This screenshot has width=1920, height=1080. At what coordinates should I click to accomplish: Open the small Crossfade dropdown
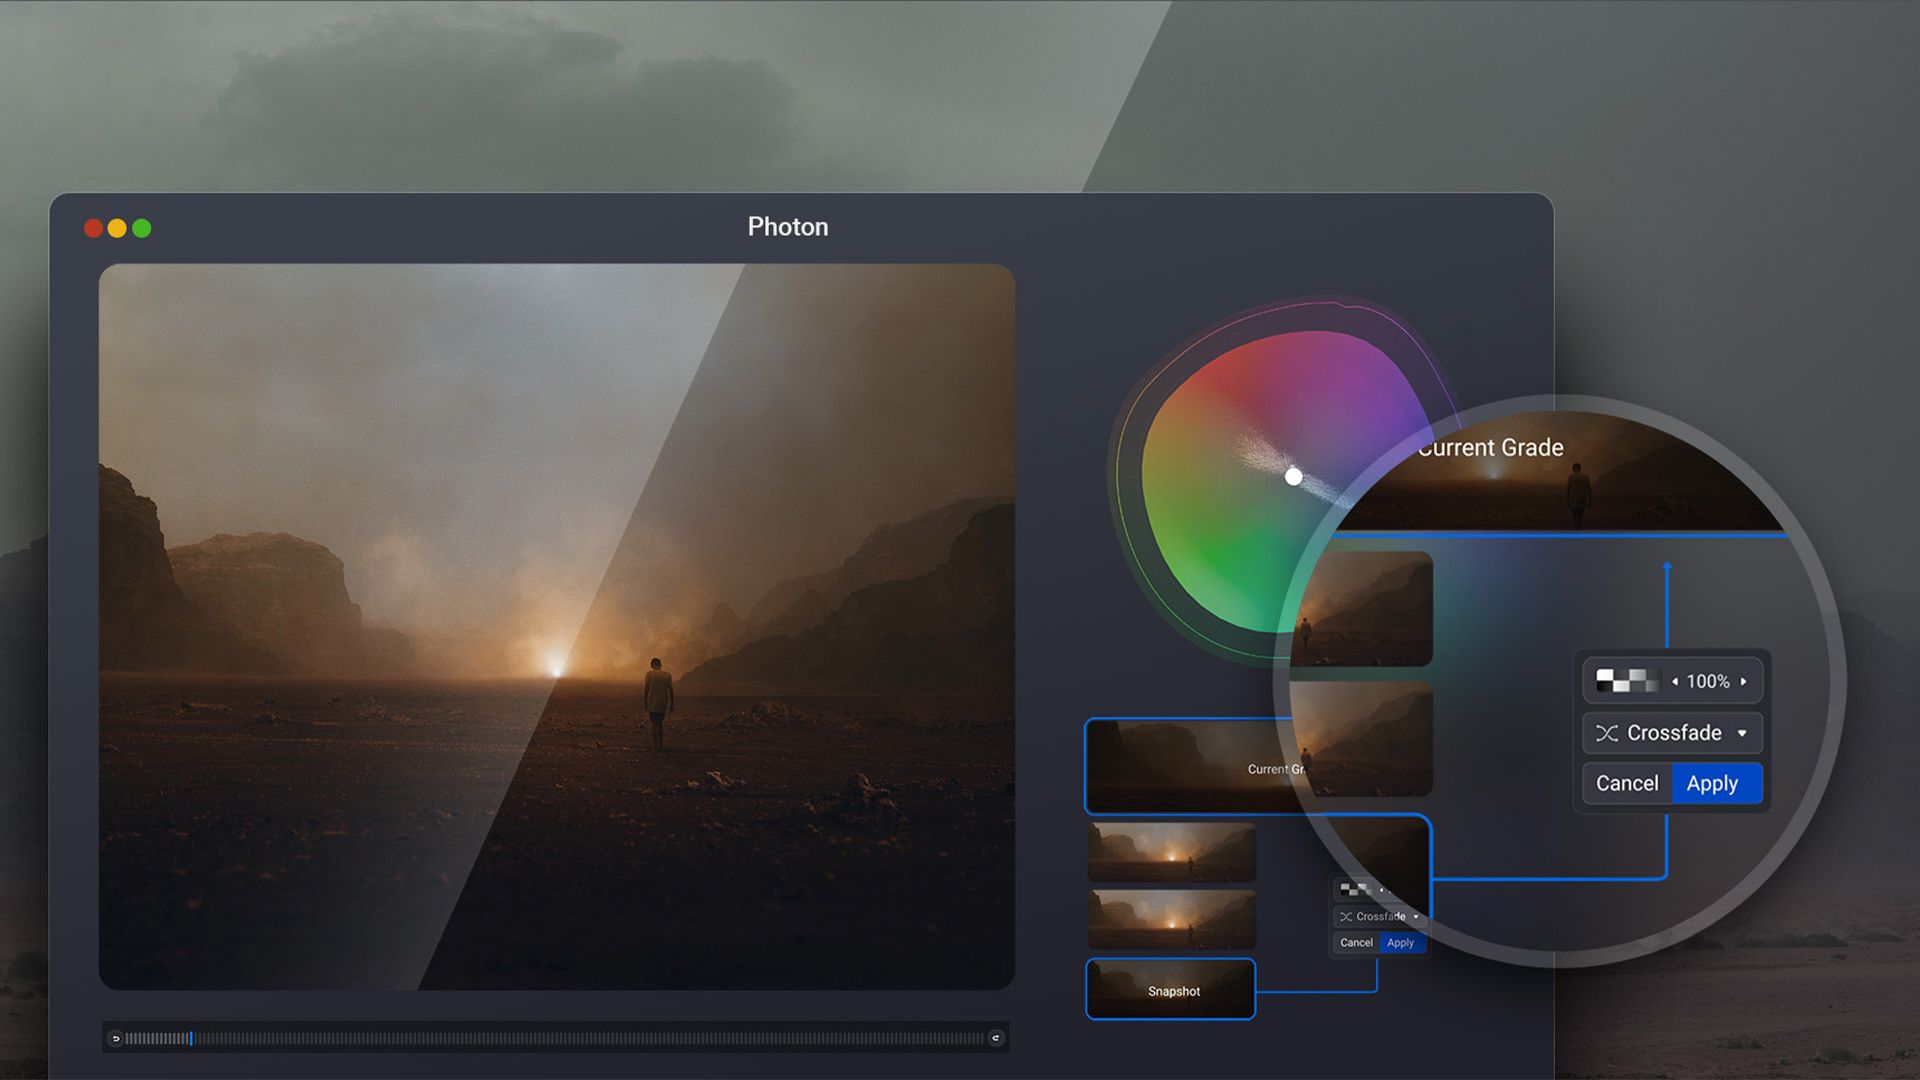(1380, 916)
